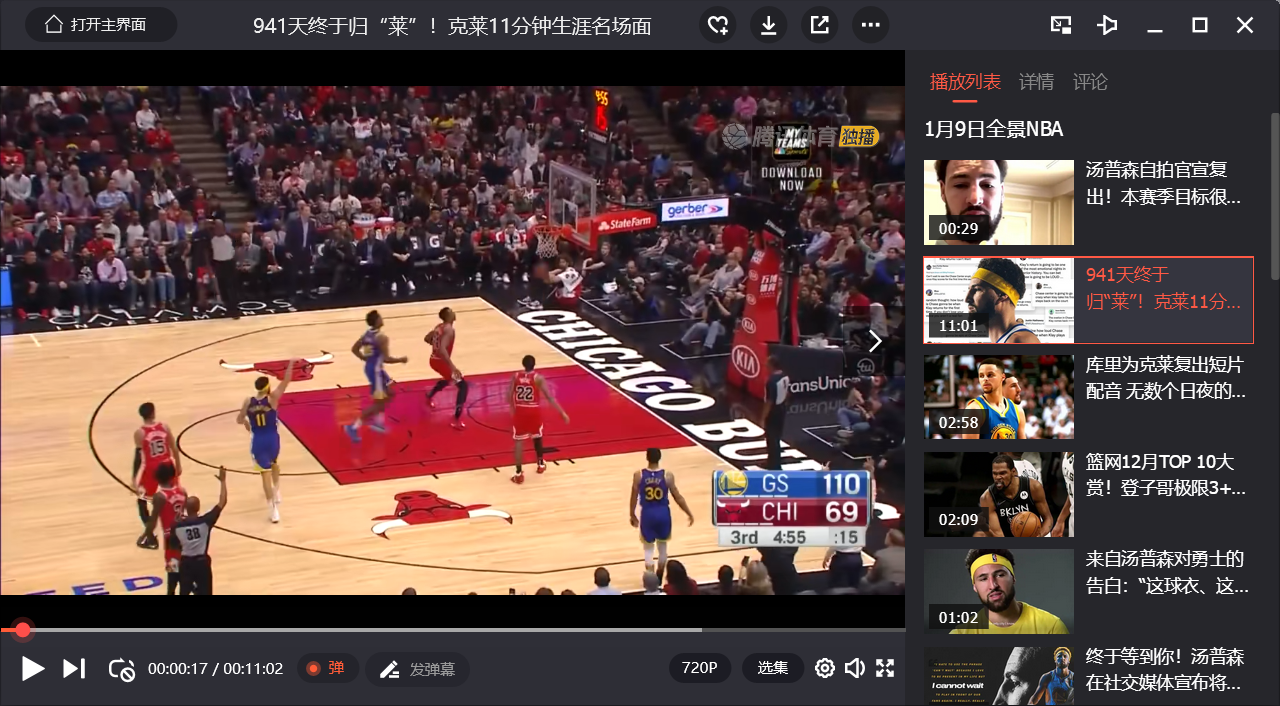Click the '1月9日全景NBA' playlist heading
This screenshot has width=1280, height=706.
click(994, 129)
